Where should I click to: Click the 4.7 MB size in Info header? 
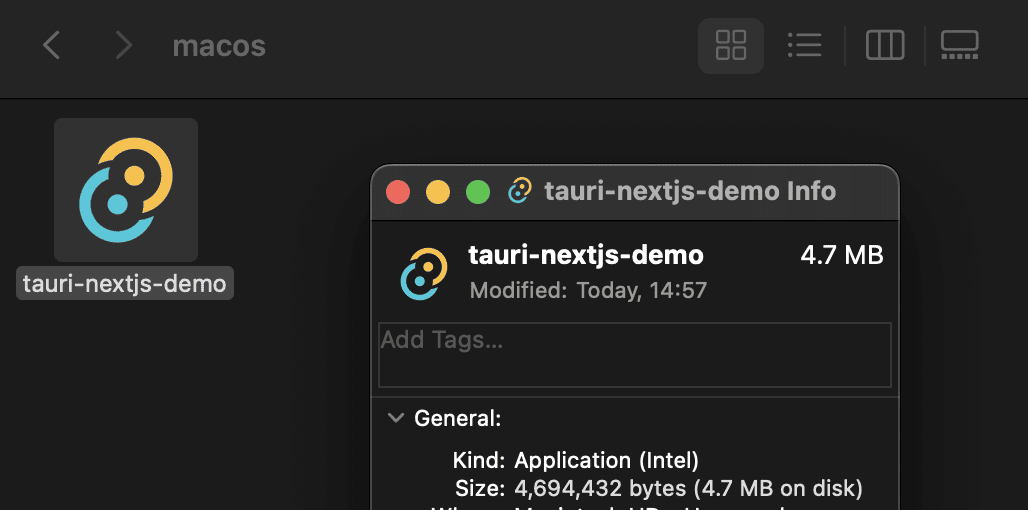(841, 255)
